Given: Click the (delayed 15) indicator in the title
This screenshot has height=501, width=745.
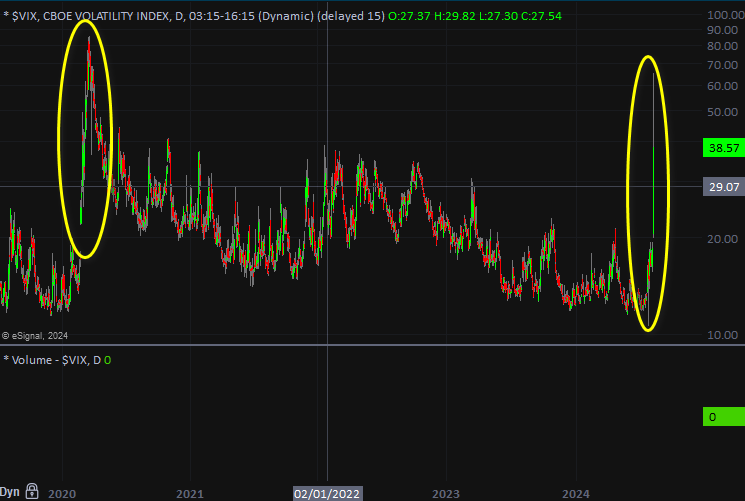Looking at the screenshot, I should (x=351, y=16).
